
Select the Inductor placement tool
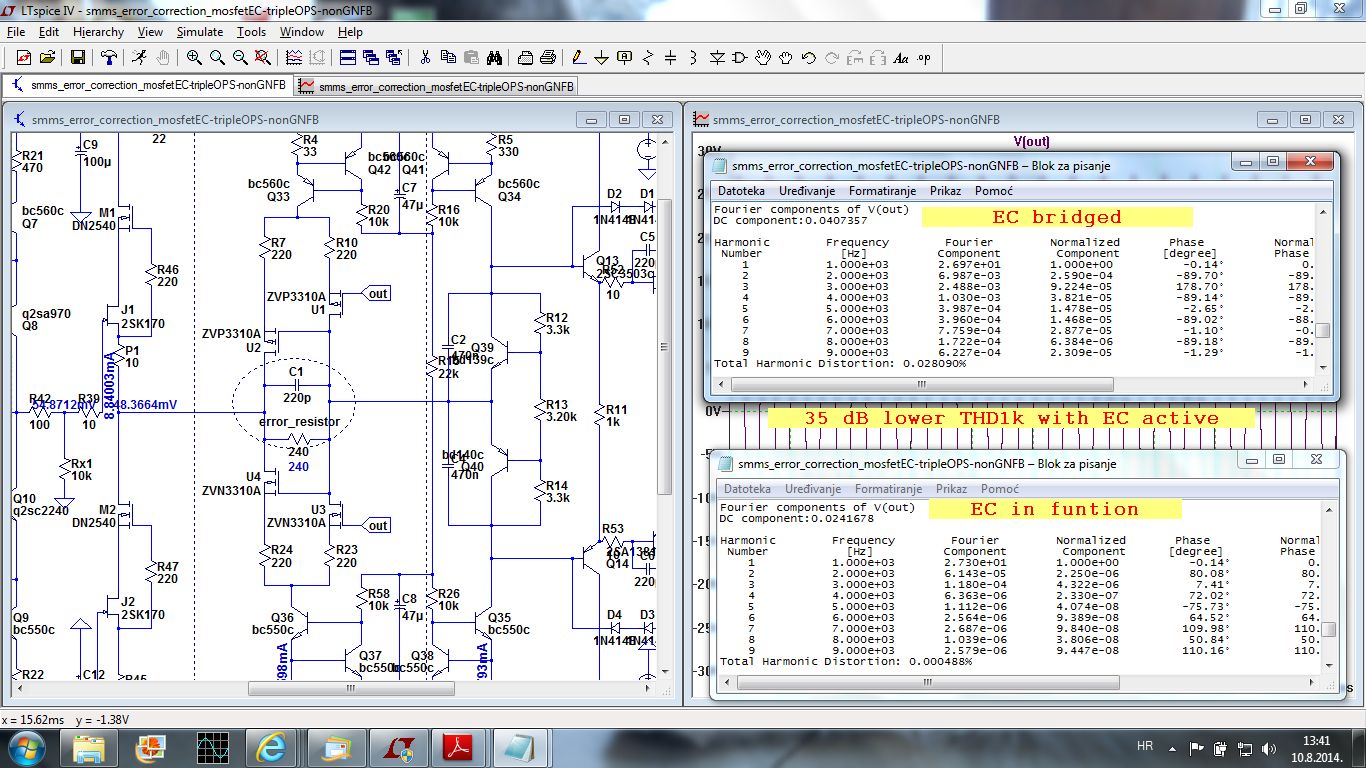pos(694,58)
